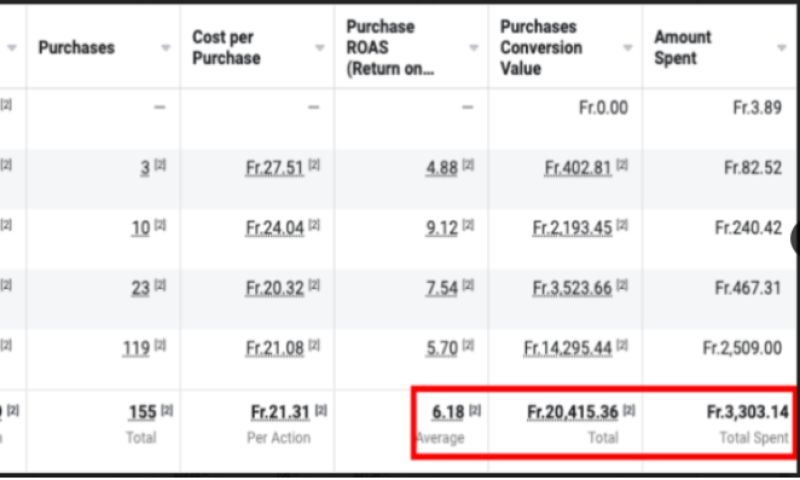Click footnote icon beside Fr.3,523.66

(623, 288)
